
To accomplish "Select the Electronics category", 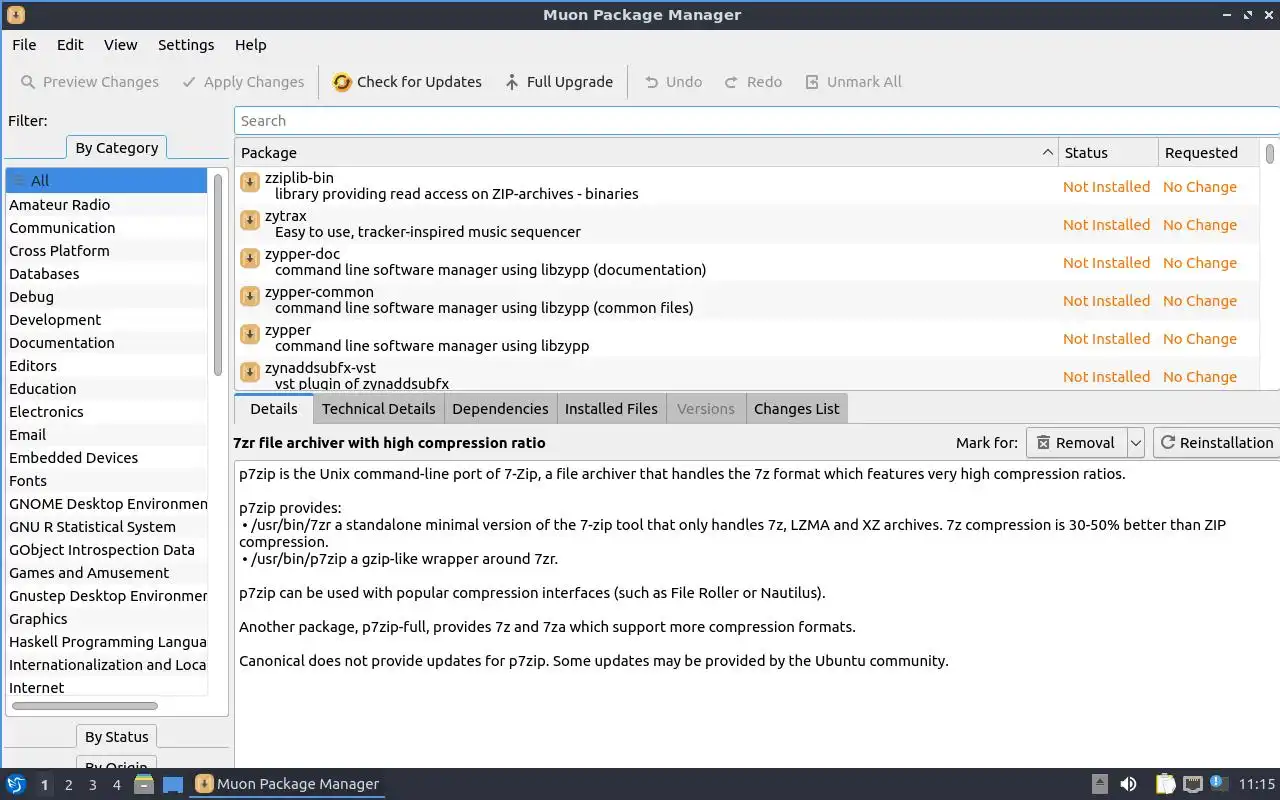I will pyautogui.click(x=106, y=412).
